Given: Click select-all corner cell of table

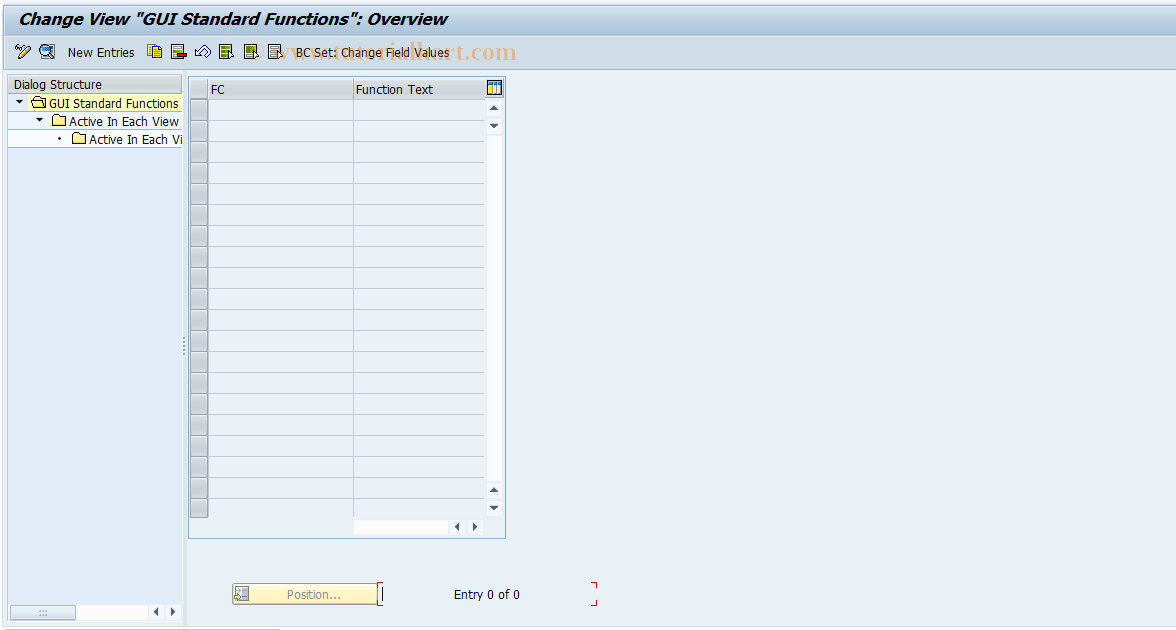Looking at the screenshot, I should tap(199, 89).
